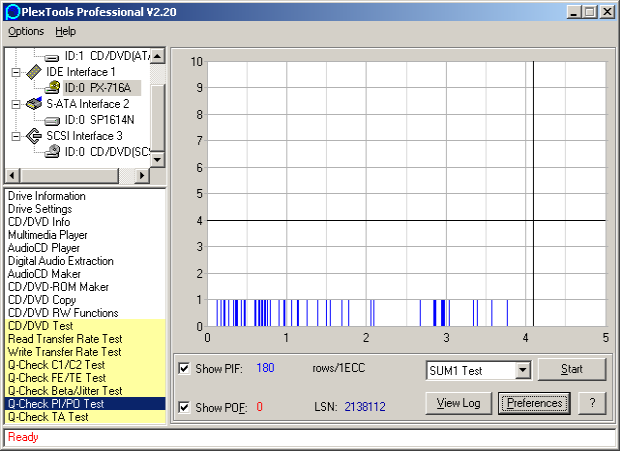
Task: Click the tree scroll down arrow
Action: [157, 160]
